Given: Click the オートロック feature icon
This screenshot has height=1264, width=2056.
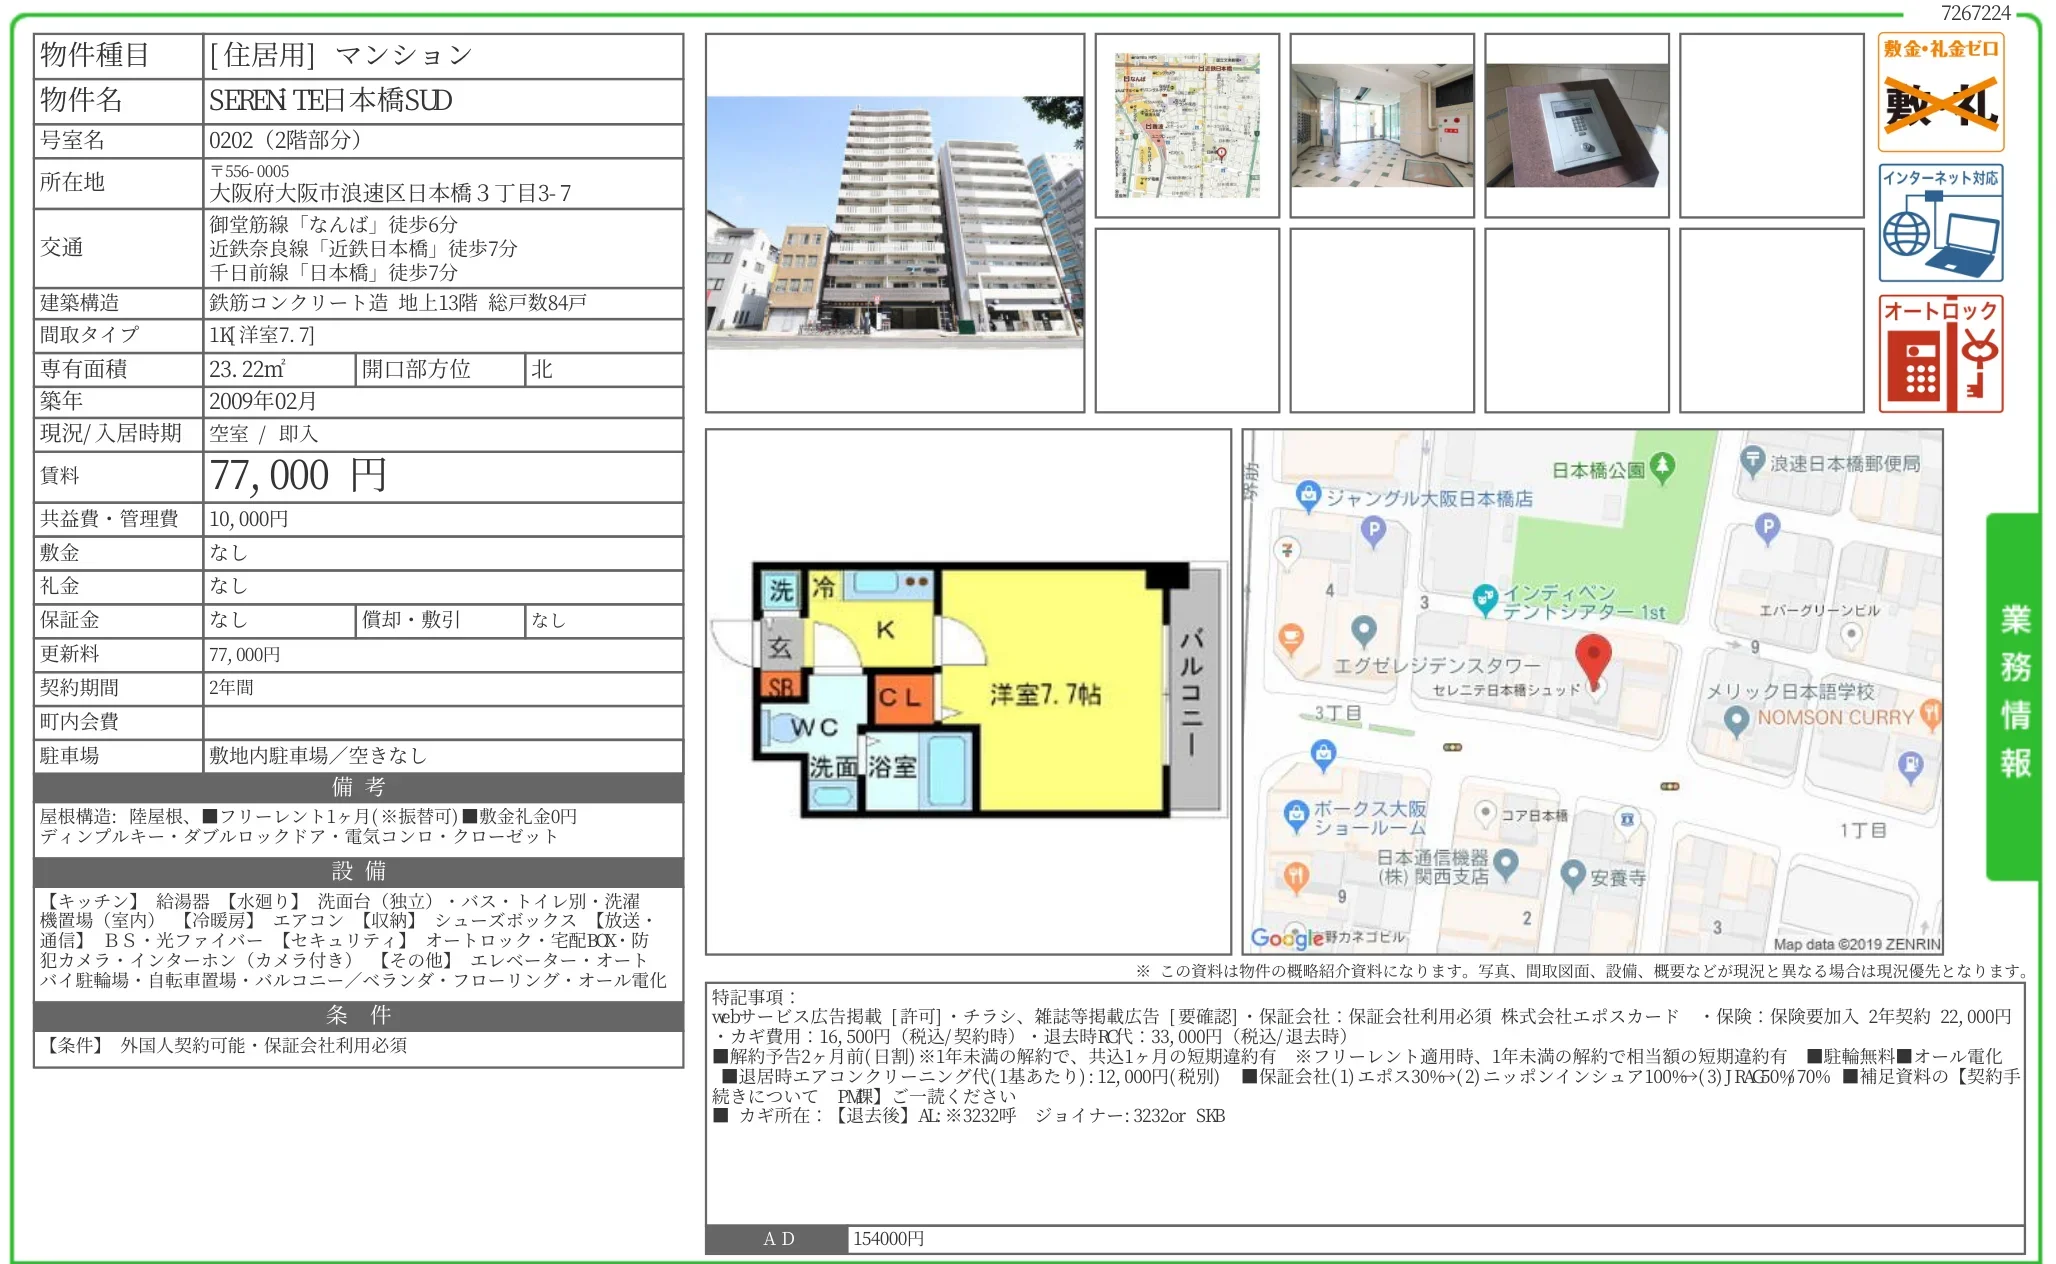Looking at the screenshot, I should pos(1940,354).
